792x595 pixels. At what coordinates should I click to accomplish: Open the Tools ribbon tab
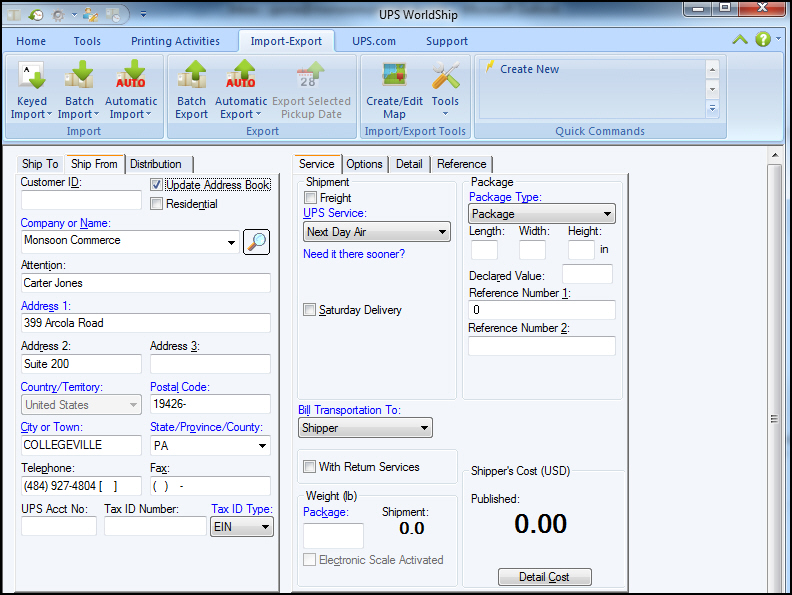pos(87,41)
